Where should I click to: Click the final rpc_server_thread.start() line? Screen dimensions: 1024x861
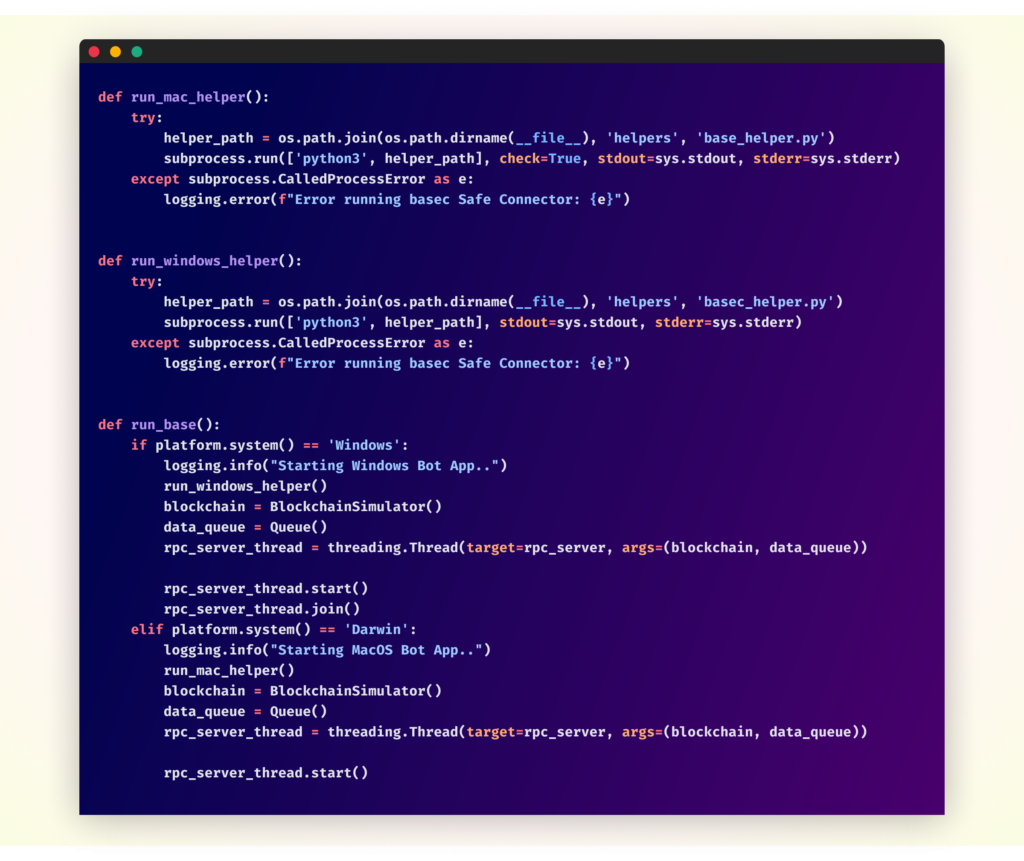point(266,773)
